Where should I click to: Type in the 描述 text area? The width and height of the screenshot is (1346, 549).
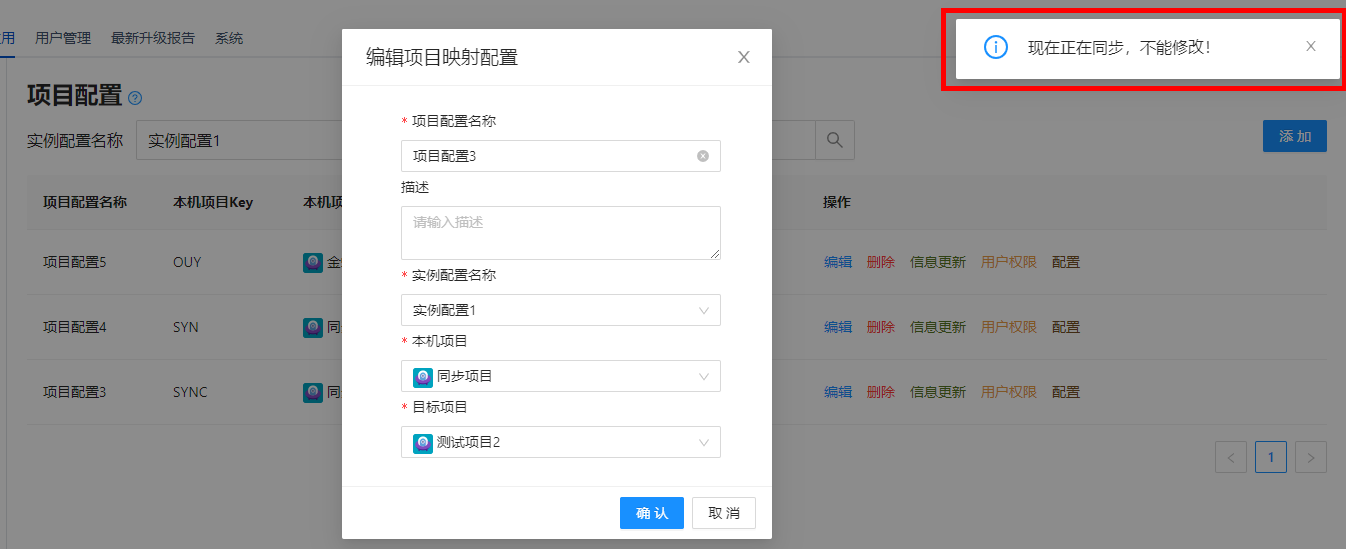[x=560, y=233]
